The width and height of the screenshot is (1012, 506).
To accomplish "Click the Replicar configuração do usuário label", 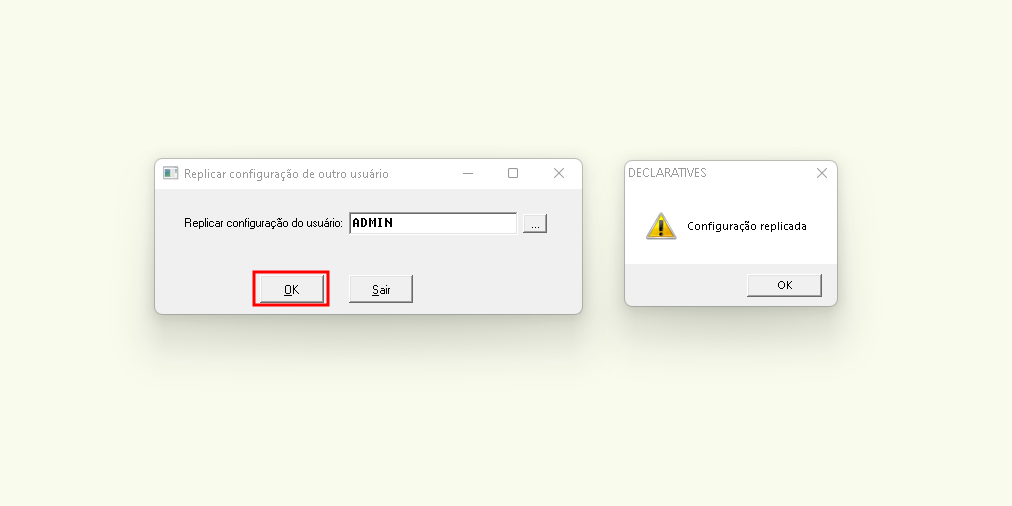I will (263, 223).
